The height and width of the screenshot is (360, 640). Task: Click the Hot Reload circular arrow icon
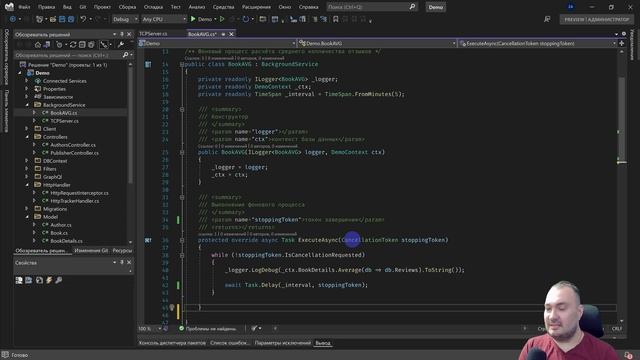tap(245, 19)
